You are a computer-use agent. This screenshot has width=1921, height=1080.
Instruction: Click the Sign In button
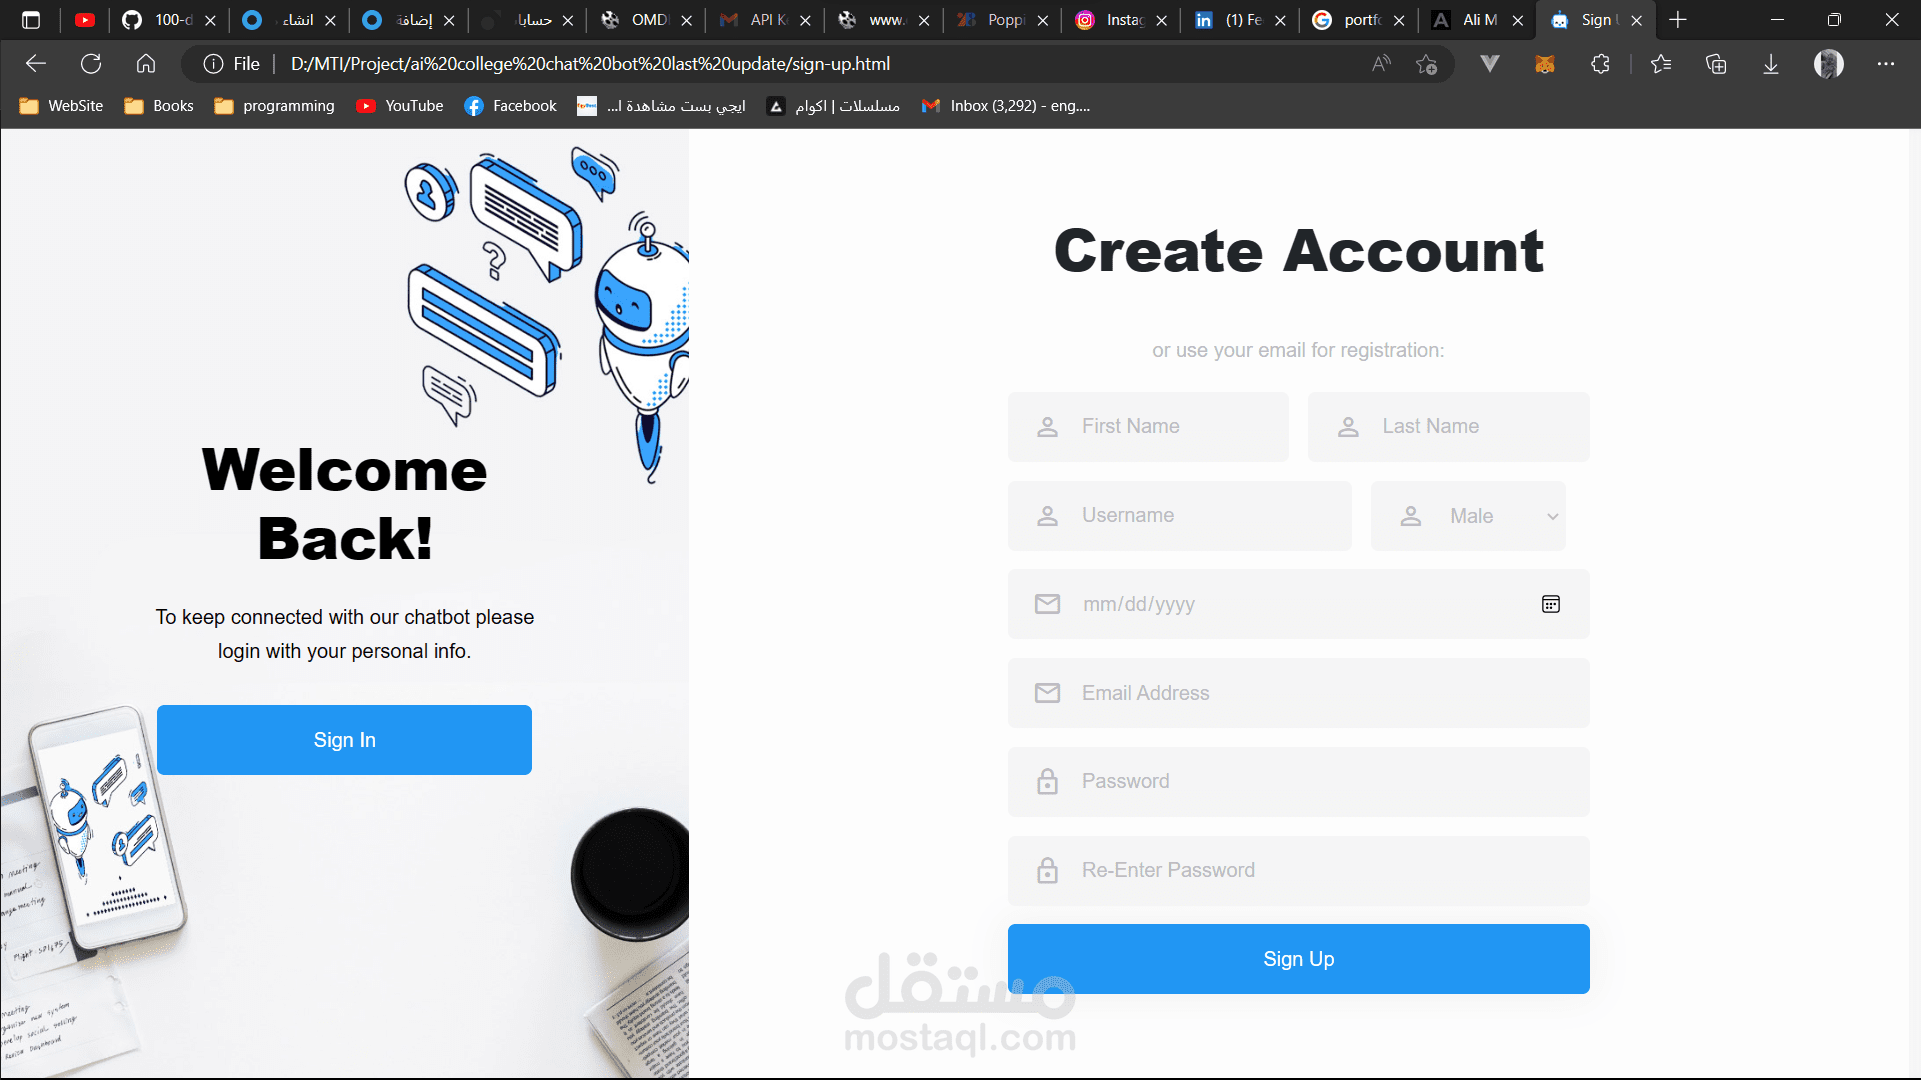[x=344, y=740]
